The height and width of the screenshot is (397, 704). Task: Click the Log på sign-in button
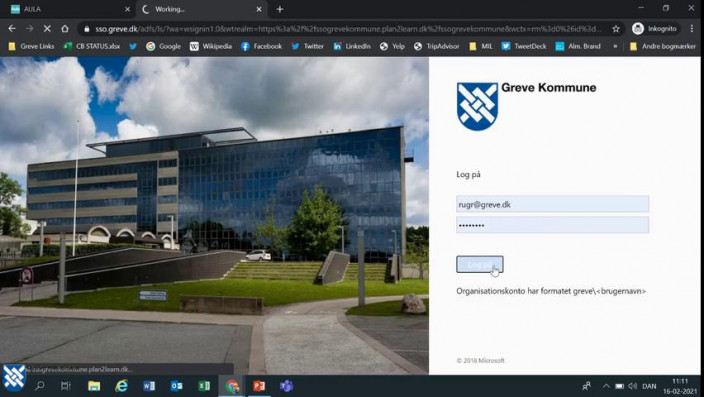tap(480, 265)
